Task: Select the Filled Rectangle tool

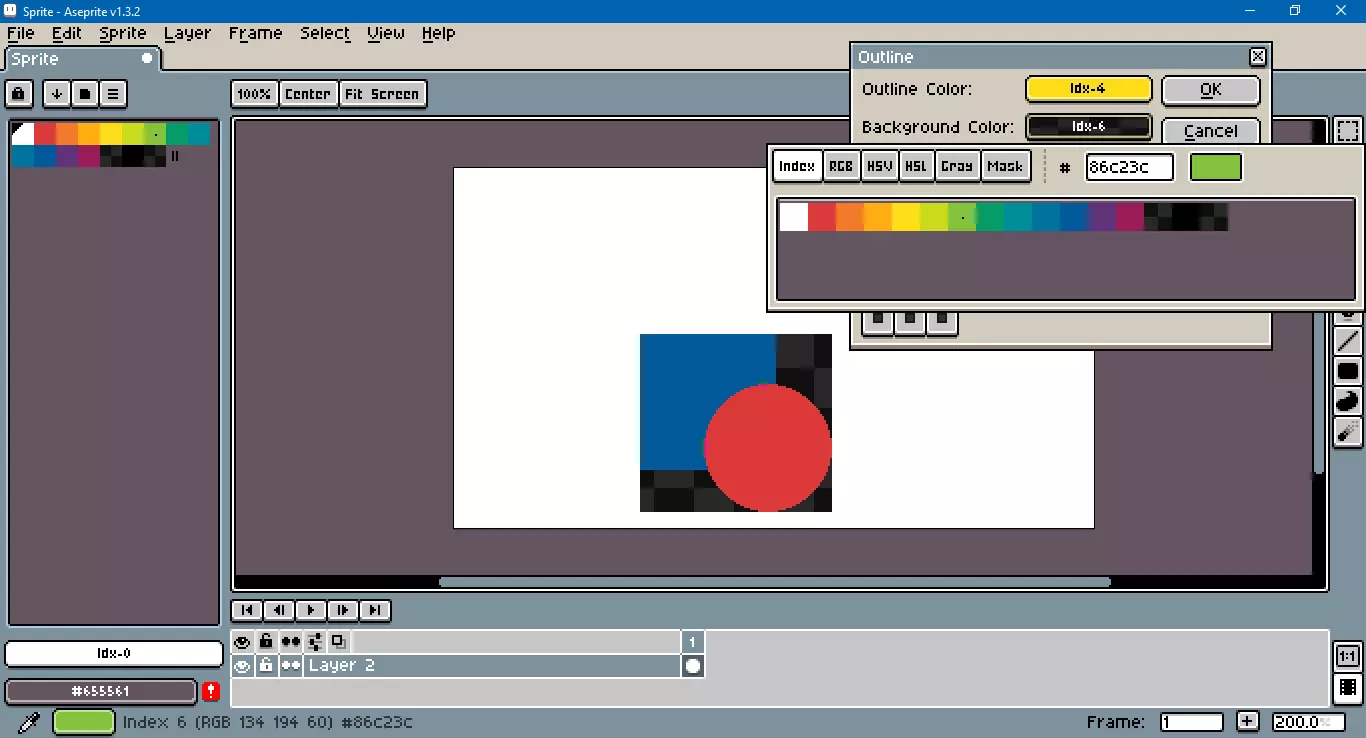Action: pyautogui.click(x=1348, y=371)
